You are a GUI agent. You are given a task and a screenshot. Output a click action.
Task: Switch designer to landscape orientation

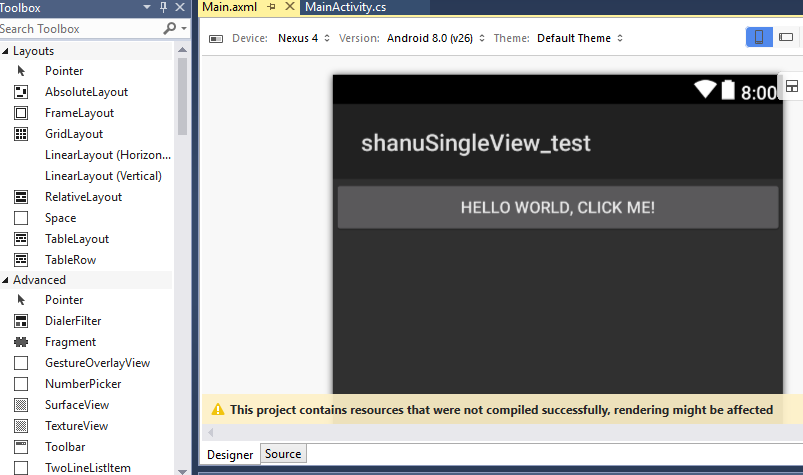[x=786, y=37]
